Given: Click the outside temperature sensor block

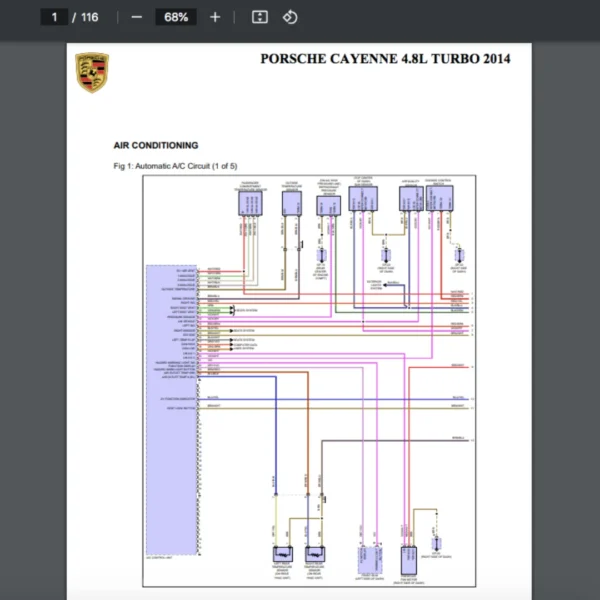Looking at the screenshot, I should coord(292,204).
